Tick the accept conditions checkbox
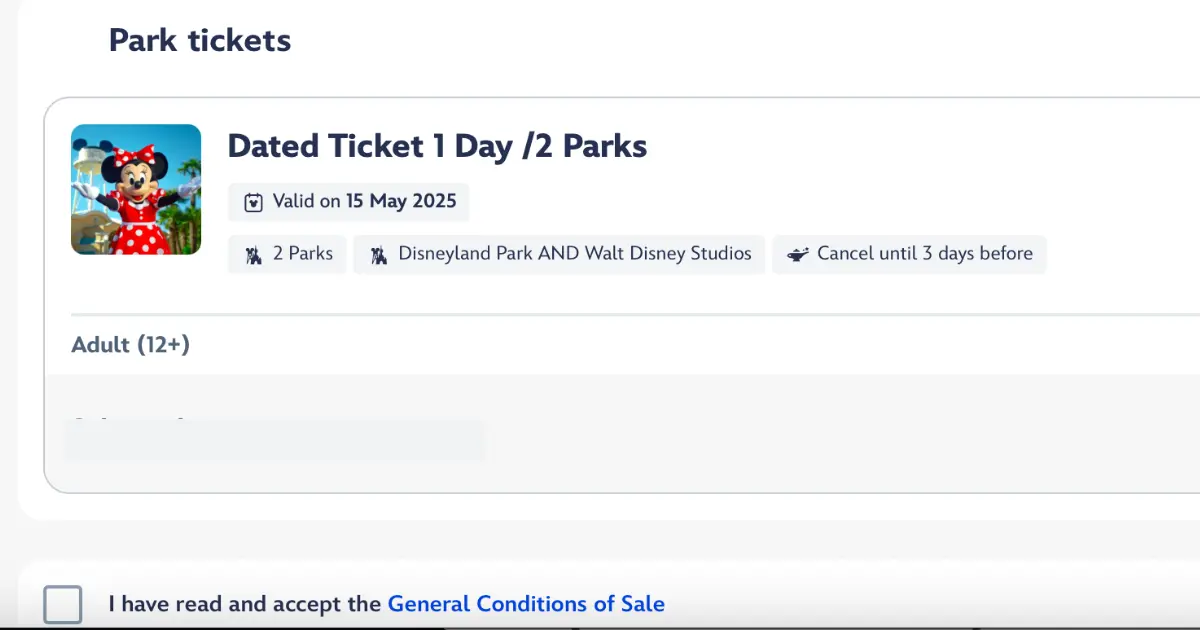The width and height of the screenshot is (1200, 630). pyautogui.click(x=63, y=604)
